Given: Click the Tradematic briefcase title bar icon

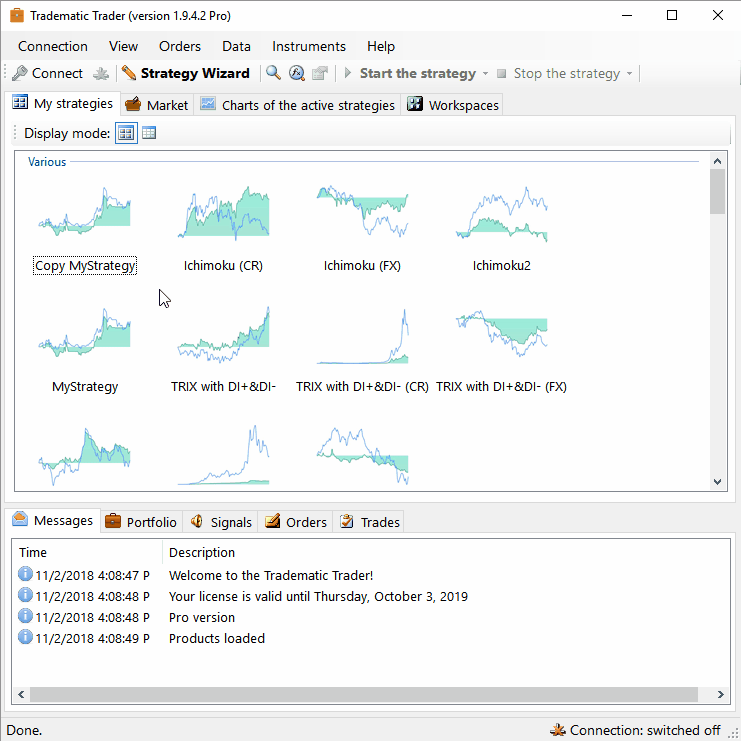Looking at the screenshot, I should 17,16.
